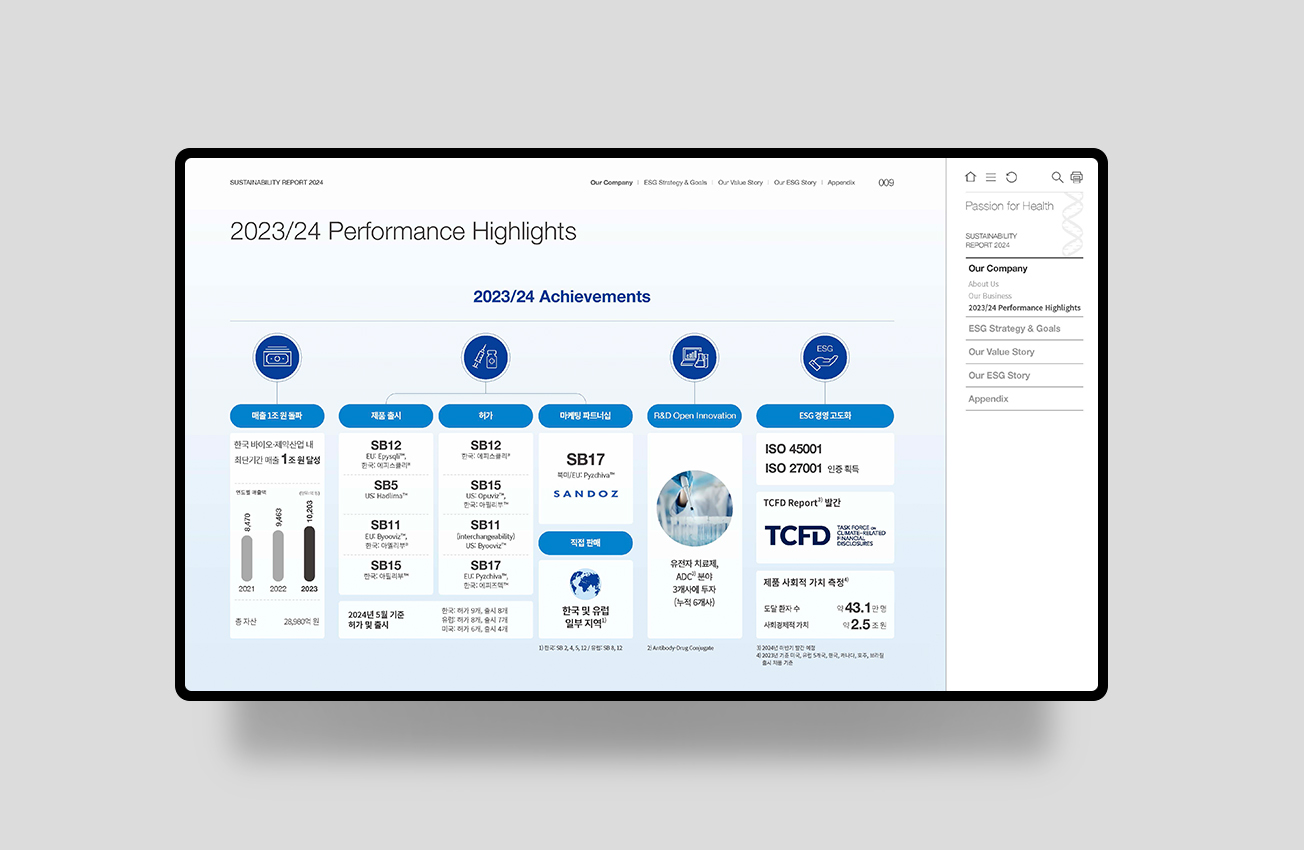1304x850 pixels.
Task: Open About Us in sidebar
Action: [x=983, y=284]
